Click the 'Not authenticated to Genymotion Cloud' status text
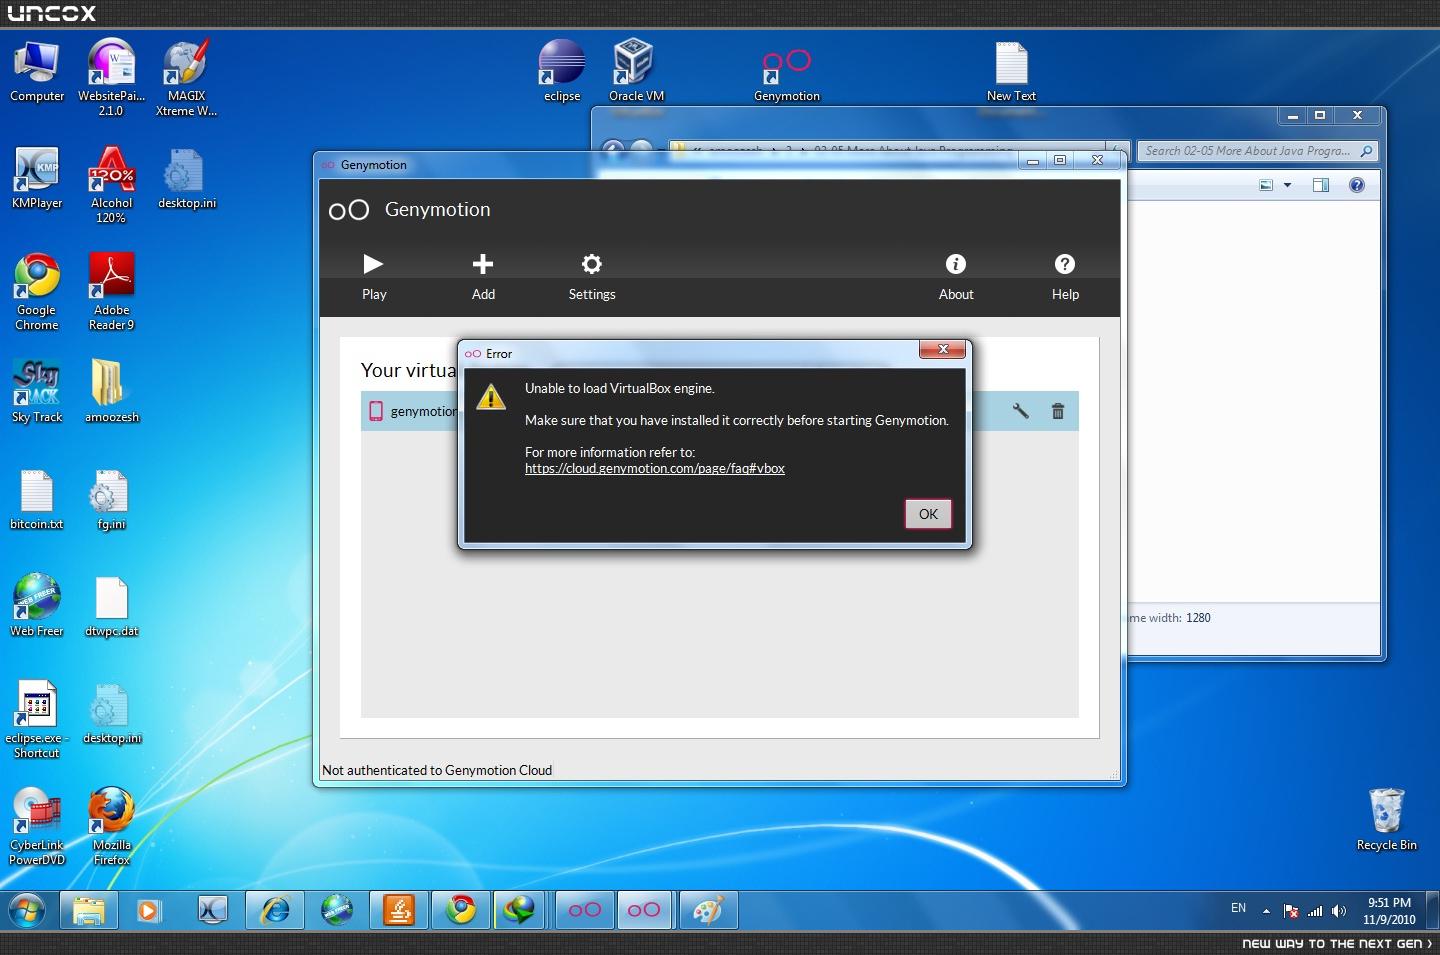 [437, 770]
